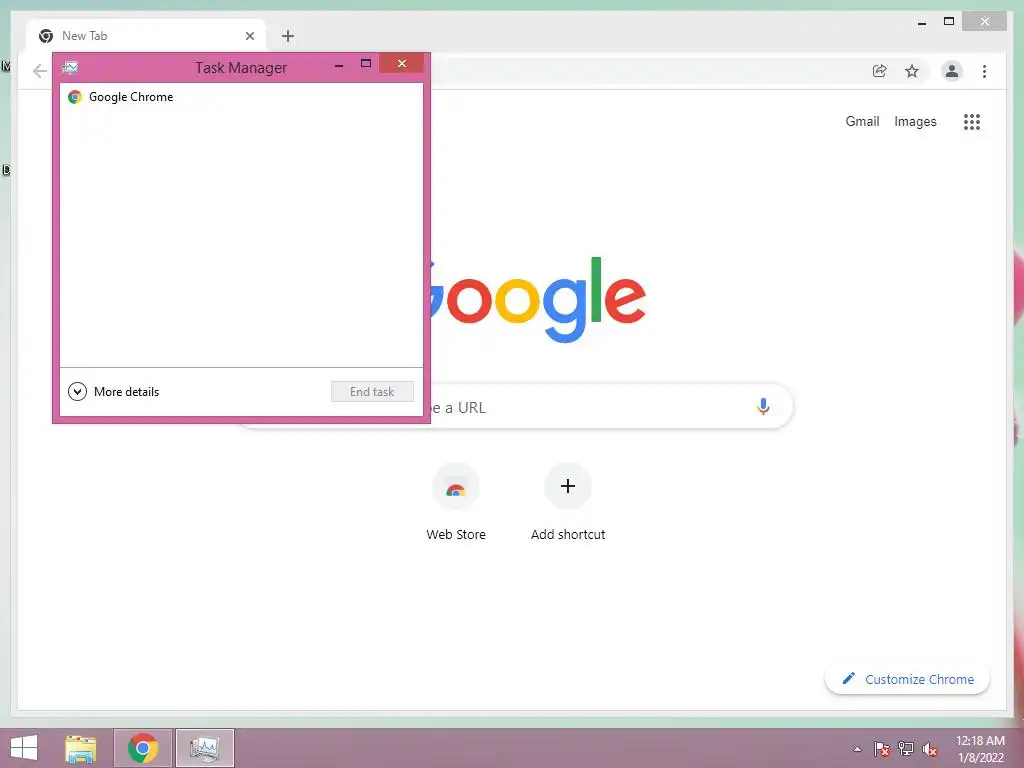Open Google apps grid
This screenshot has width=1024, height=768.
(972, 121)
